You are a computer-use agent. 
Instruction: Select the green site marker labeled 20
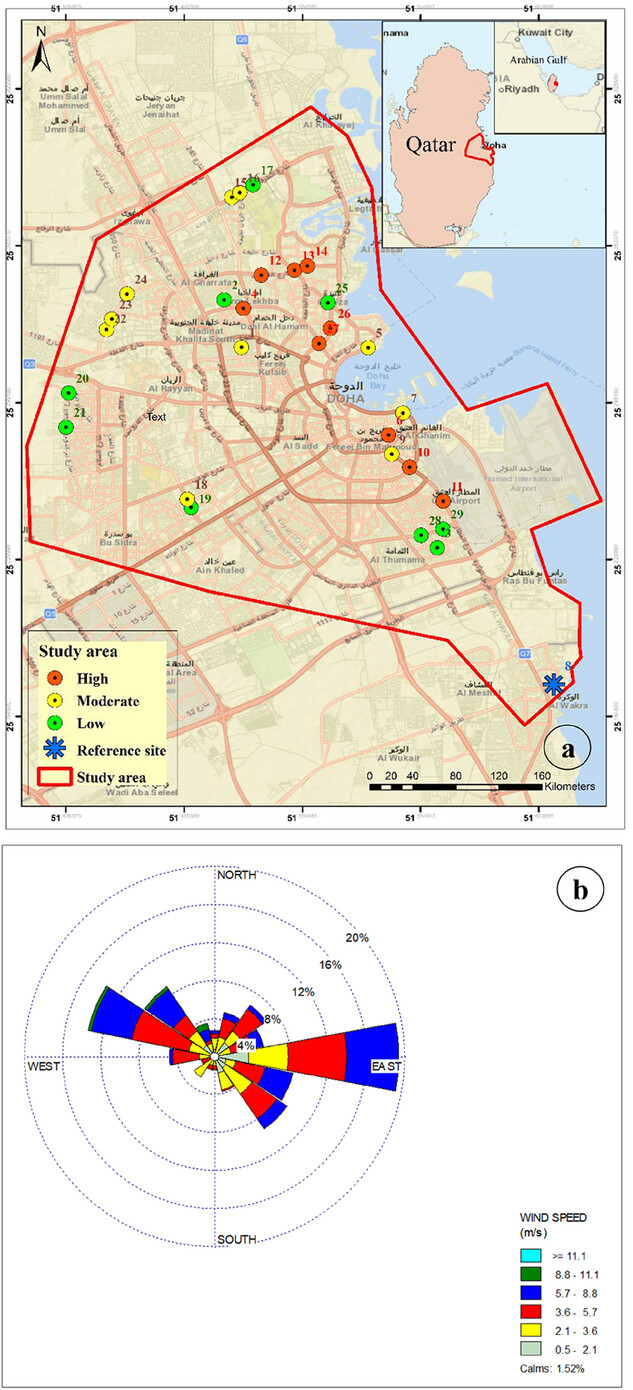click(68, 393)
